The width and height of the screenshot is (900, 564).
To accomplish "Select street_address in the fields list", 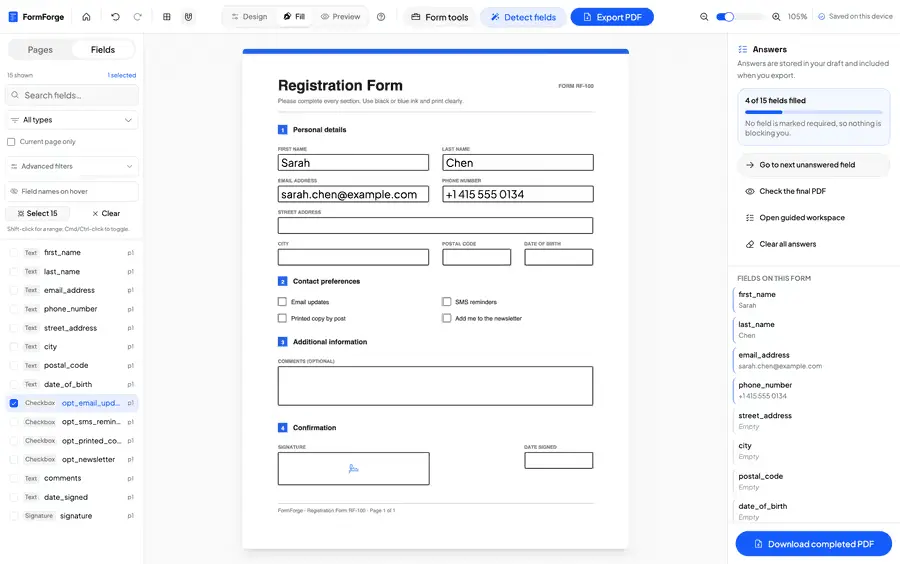I will coord(72,328).
